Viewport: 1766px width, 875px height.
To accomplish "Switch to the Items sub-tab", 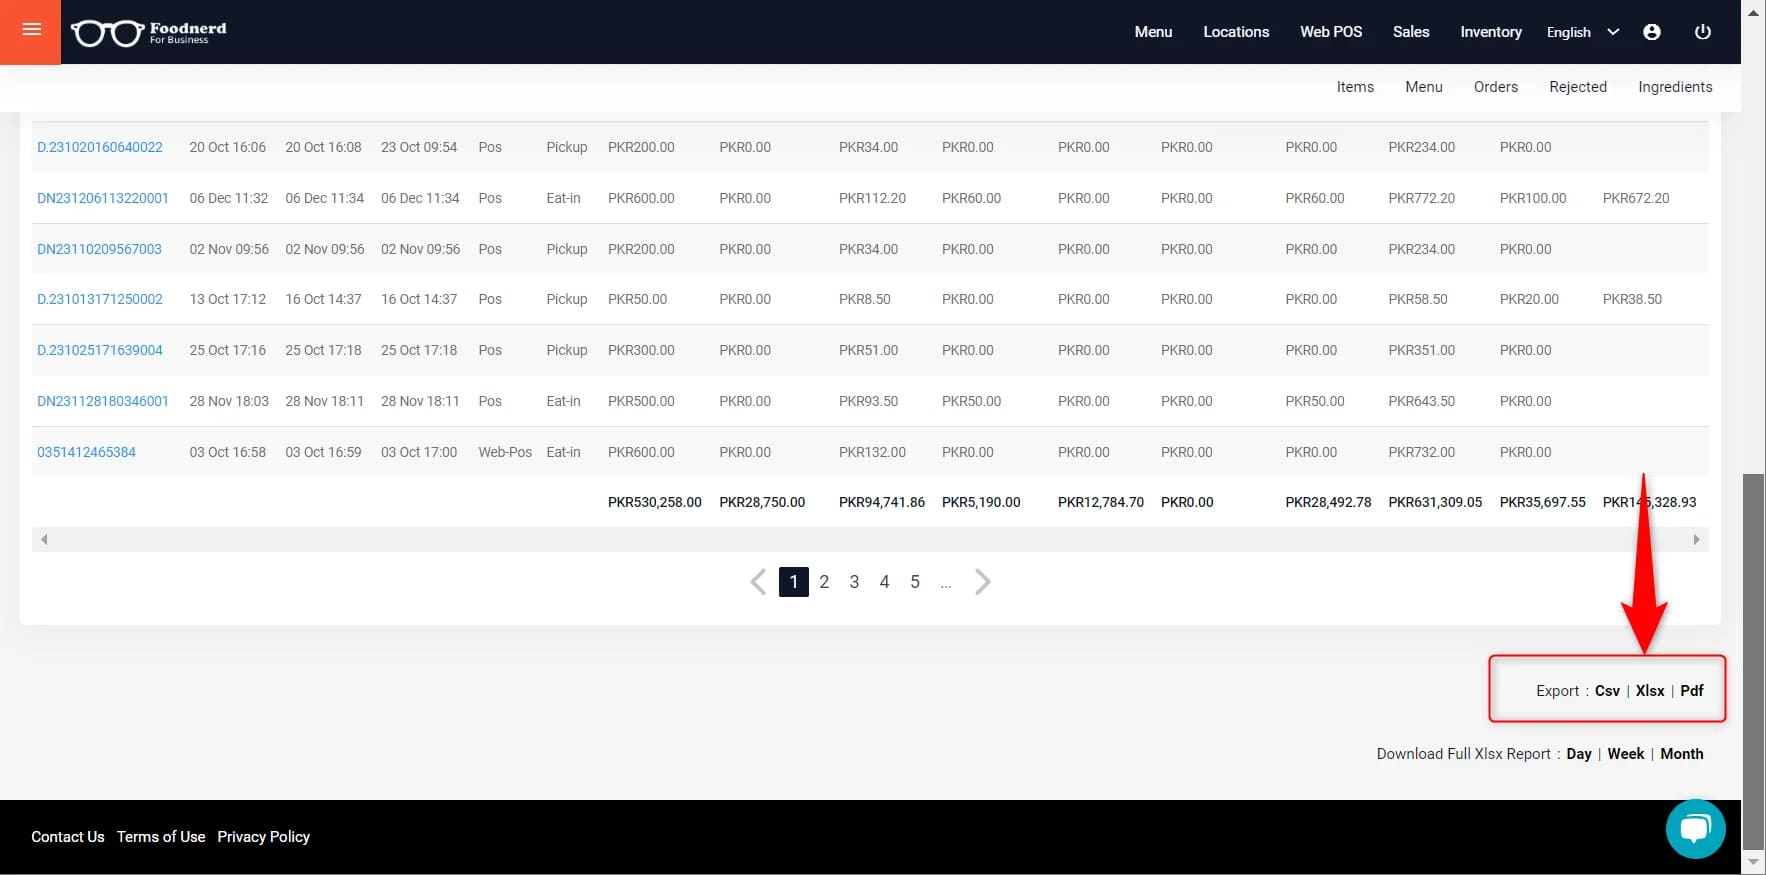I will 1355,87.
